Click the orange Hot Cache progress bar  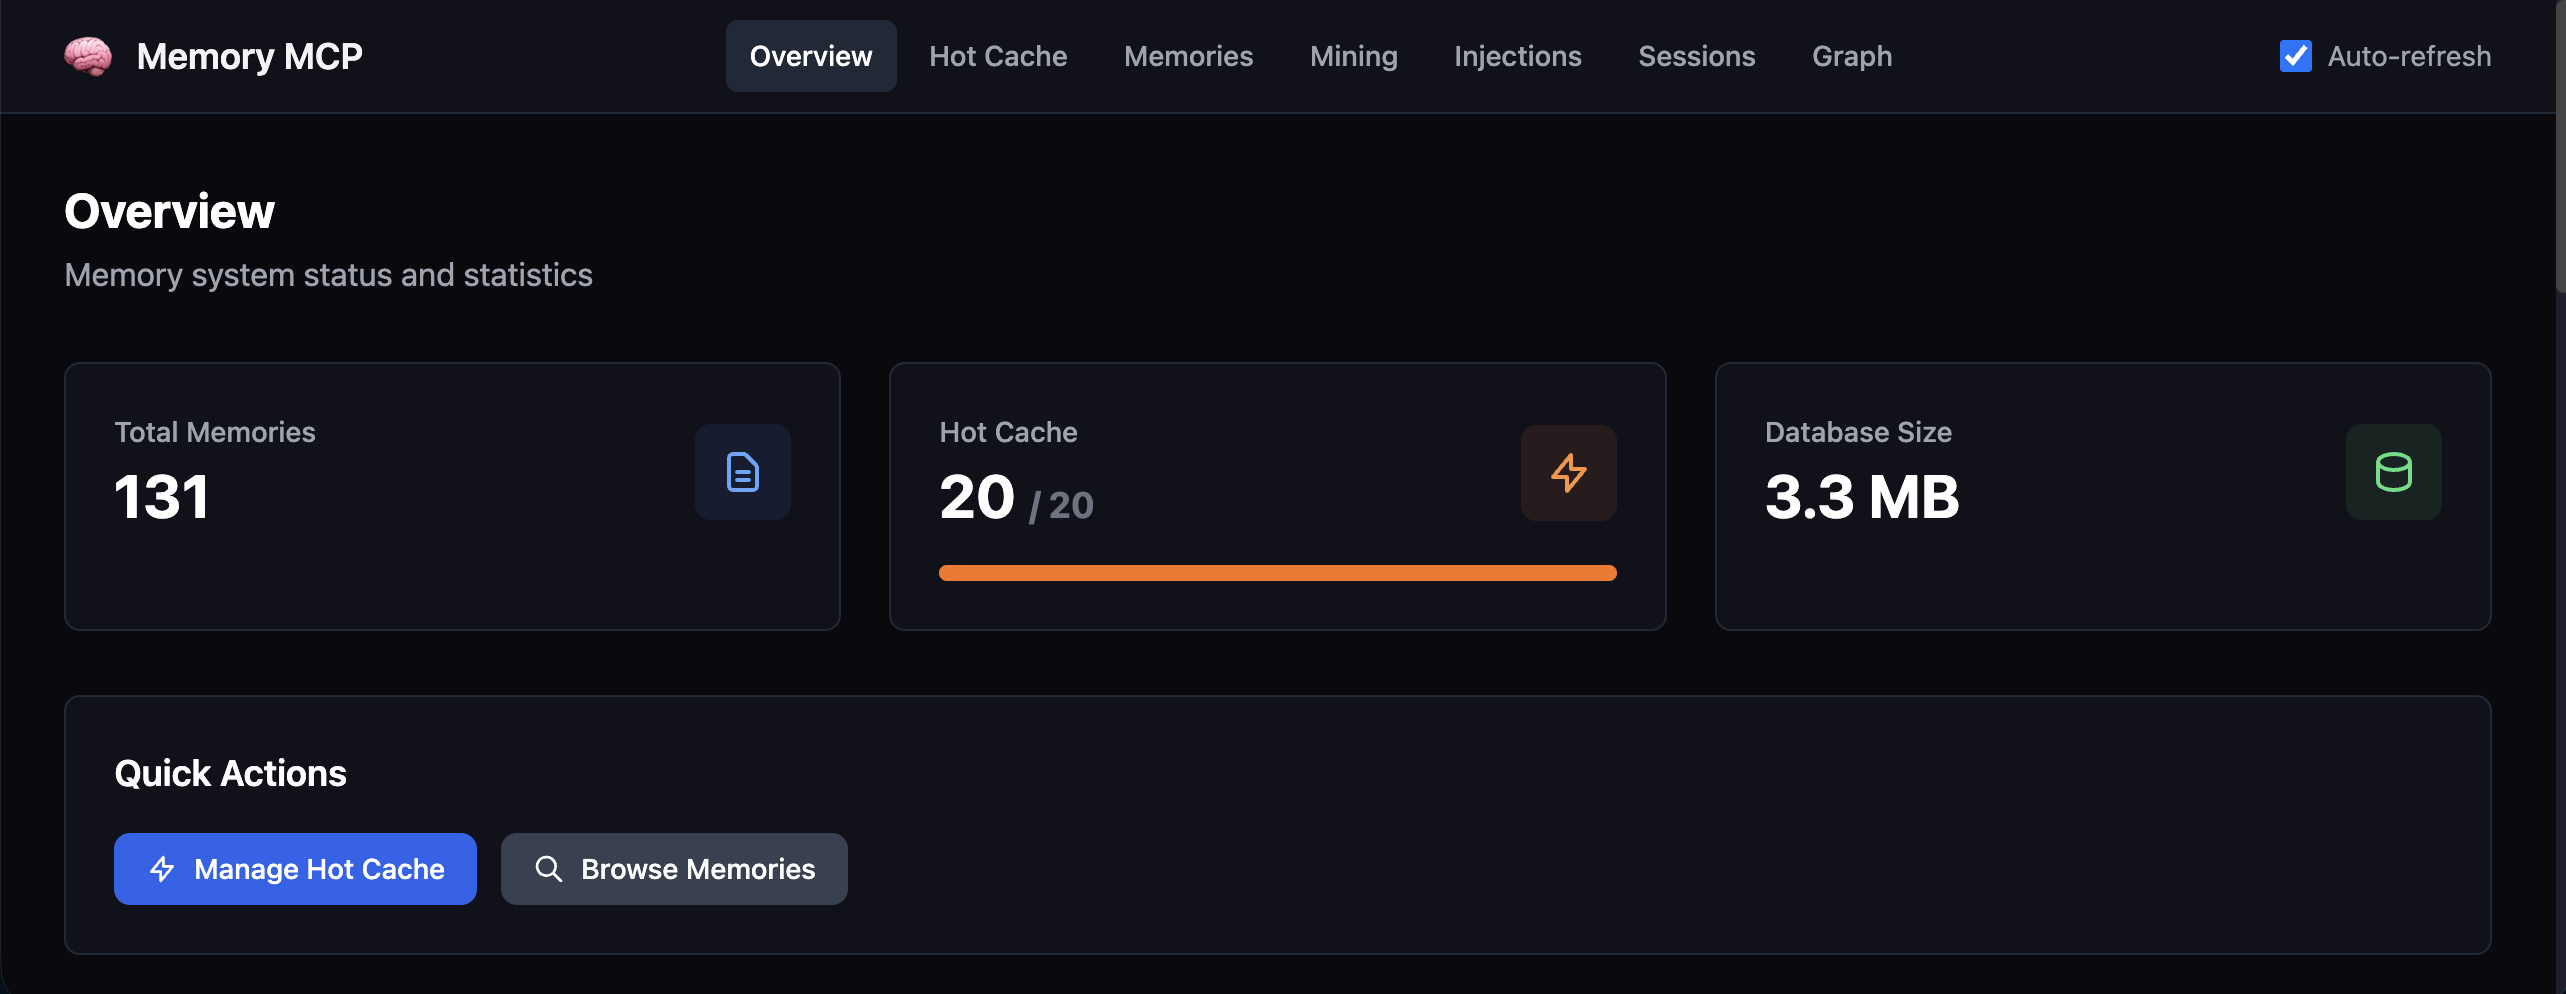[1277, 573]
